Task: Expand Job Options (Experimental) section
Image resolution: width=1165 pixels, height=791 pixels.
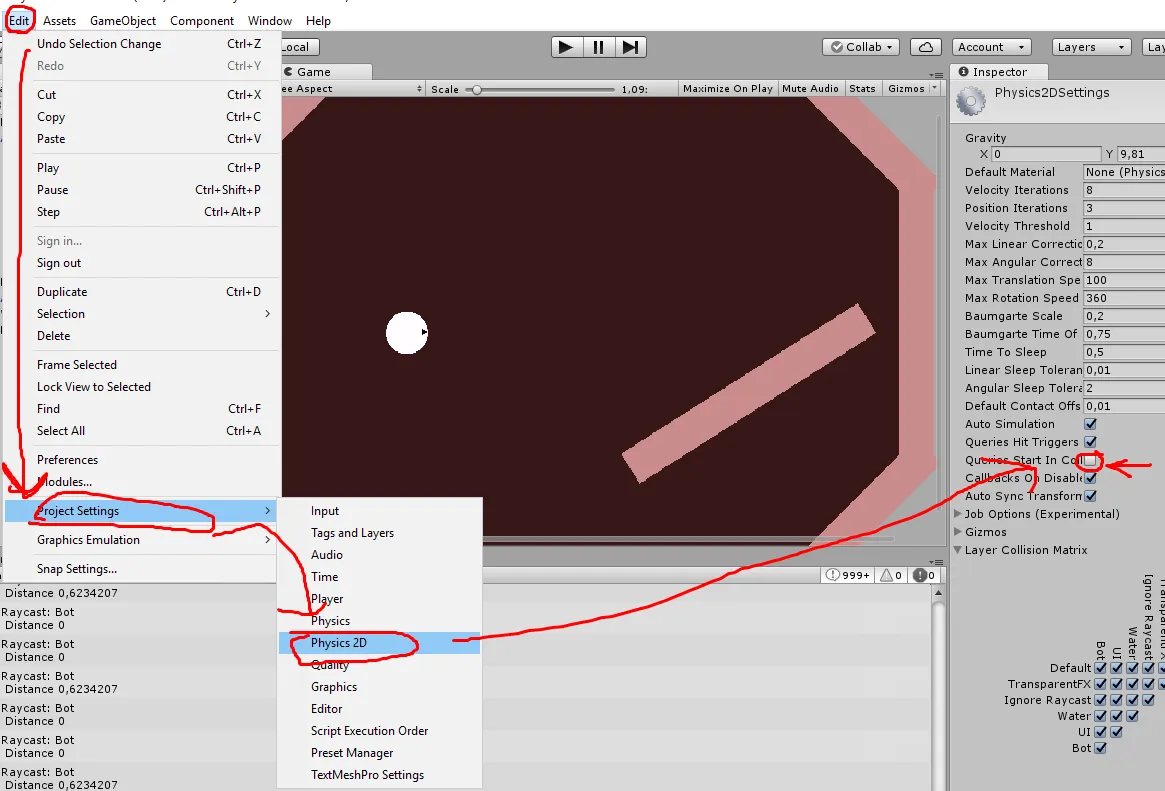Action: click(958, 514)
